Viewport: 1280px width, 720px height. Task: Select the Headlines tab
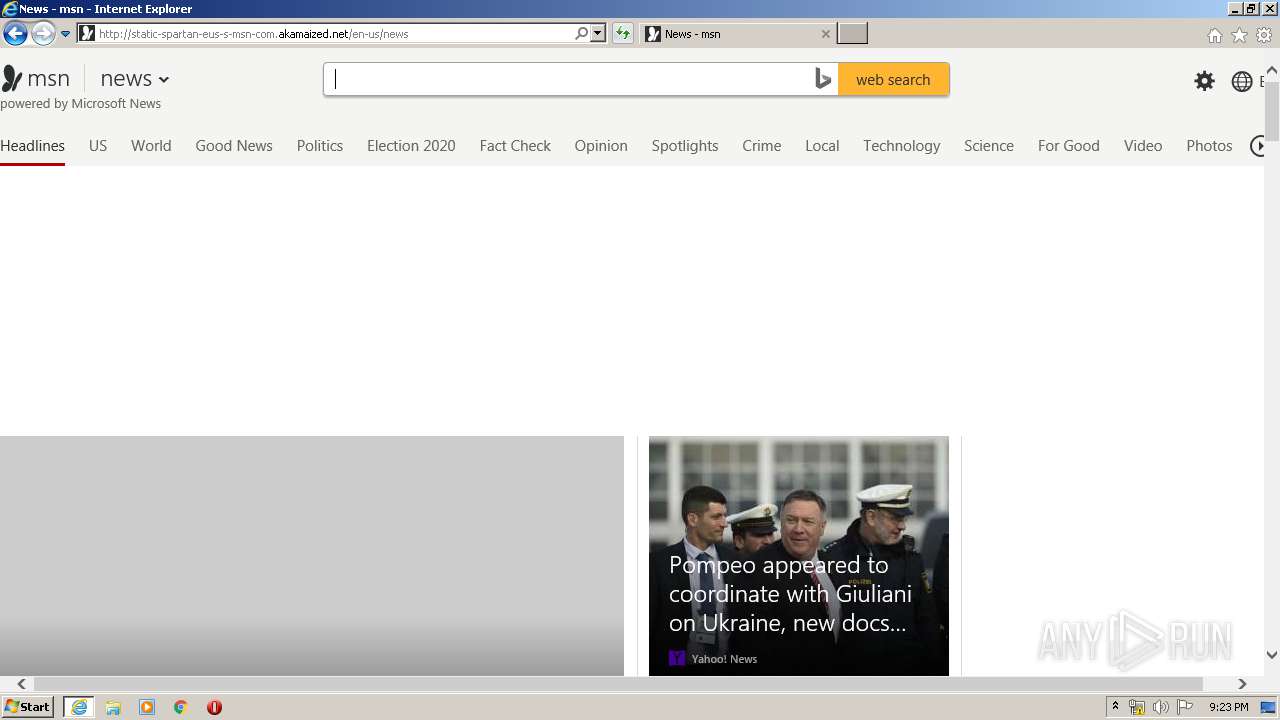32,146
